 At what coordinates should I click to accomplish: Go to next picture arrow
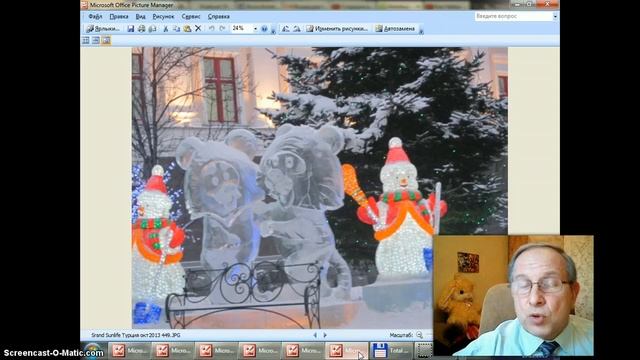click(325, 335)
